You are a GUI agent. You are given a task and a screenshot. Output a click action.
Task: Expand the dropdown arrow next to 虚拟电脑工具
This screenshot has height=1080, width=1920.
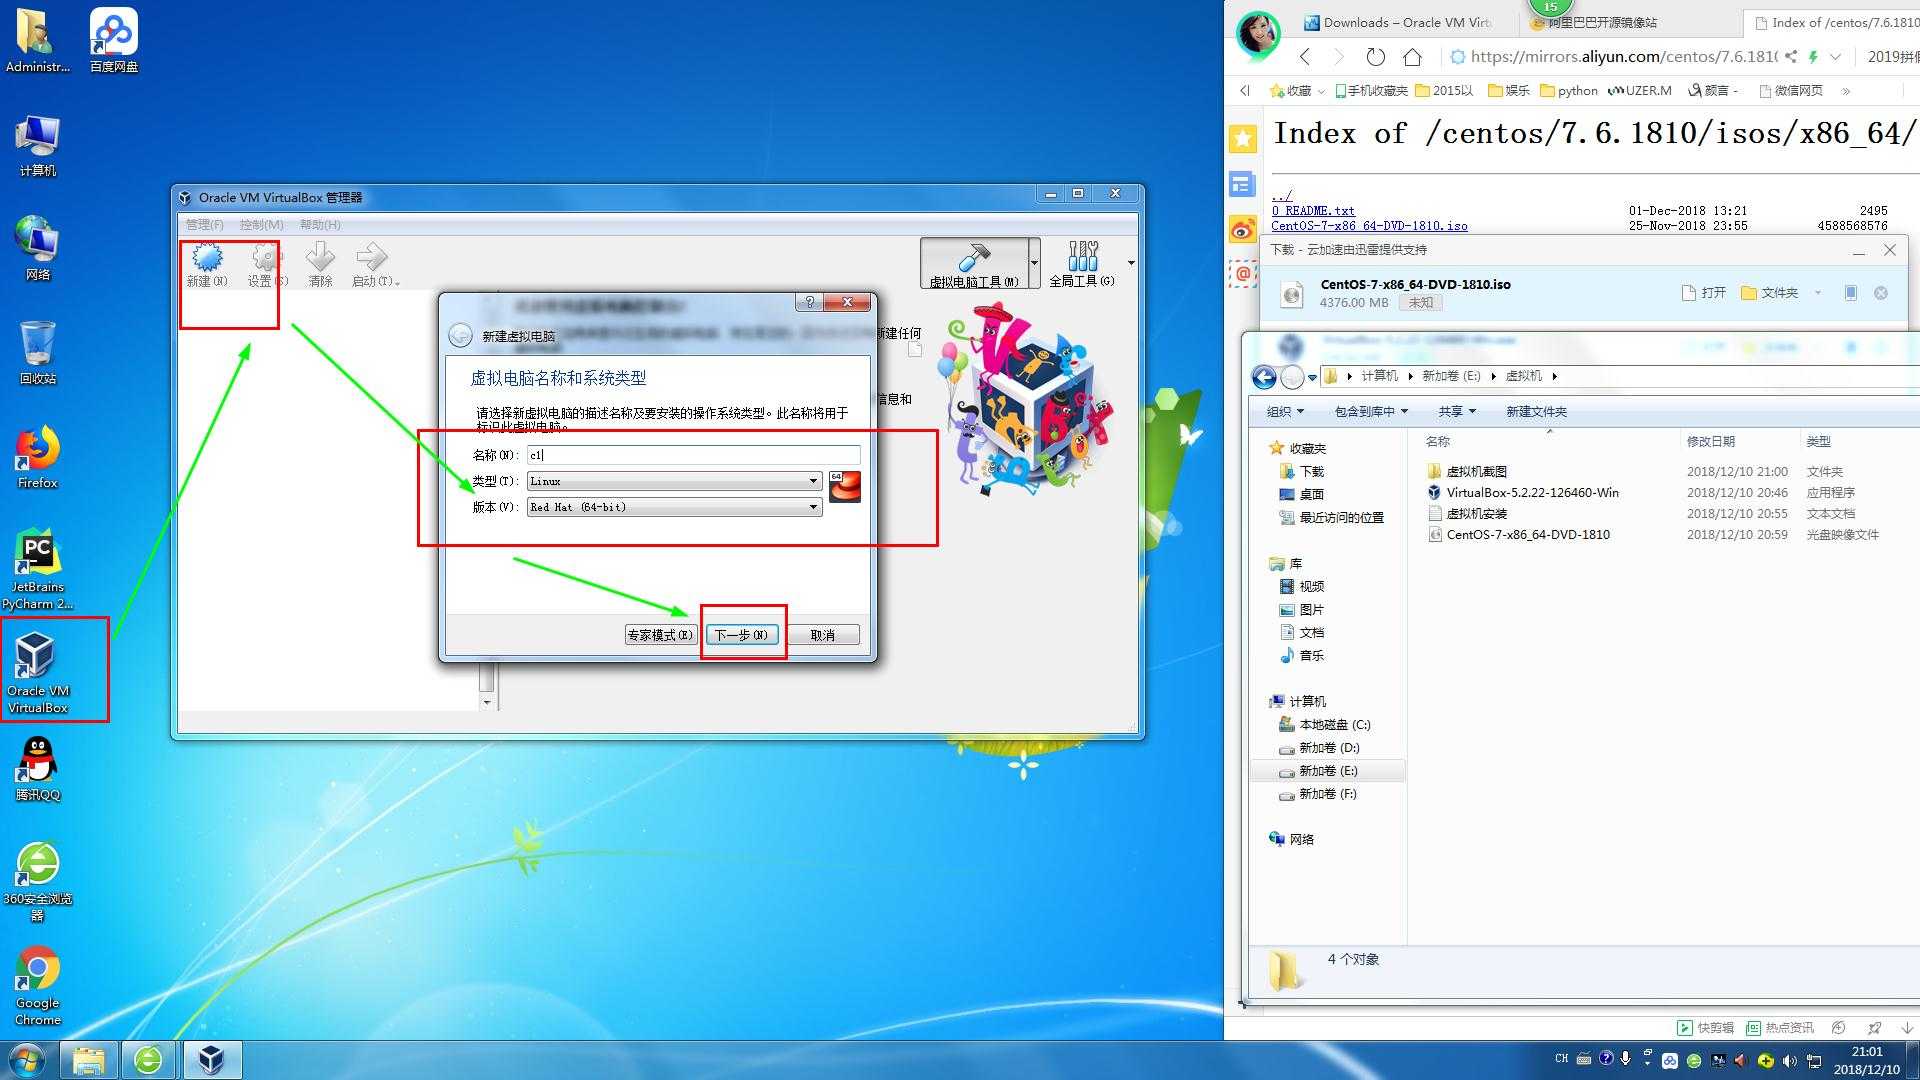[1034, 264]
